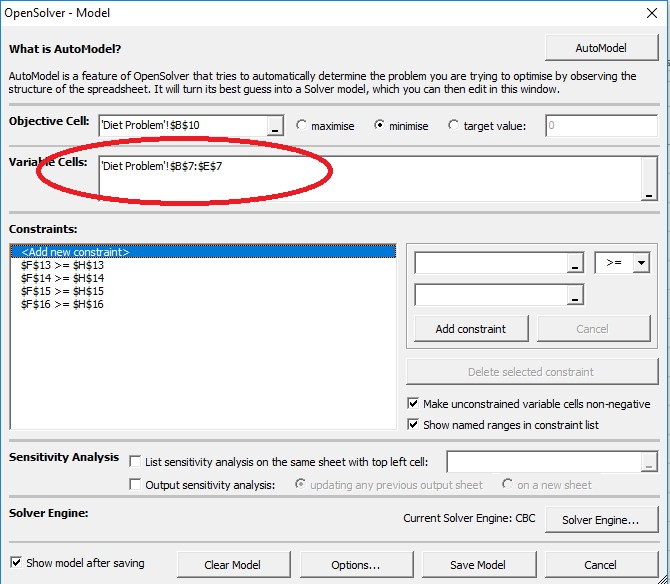Open range selector for Variable Cells
Screen dimensions: 670x584
pyautogui.click(x=649, y=179)
